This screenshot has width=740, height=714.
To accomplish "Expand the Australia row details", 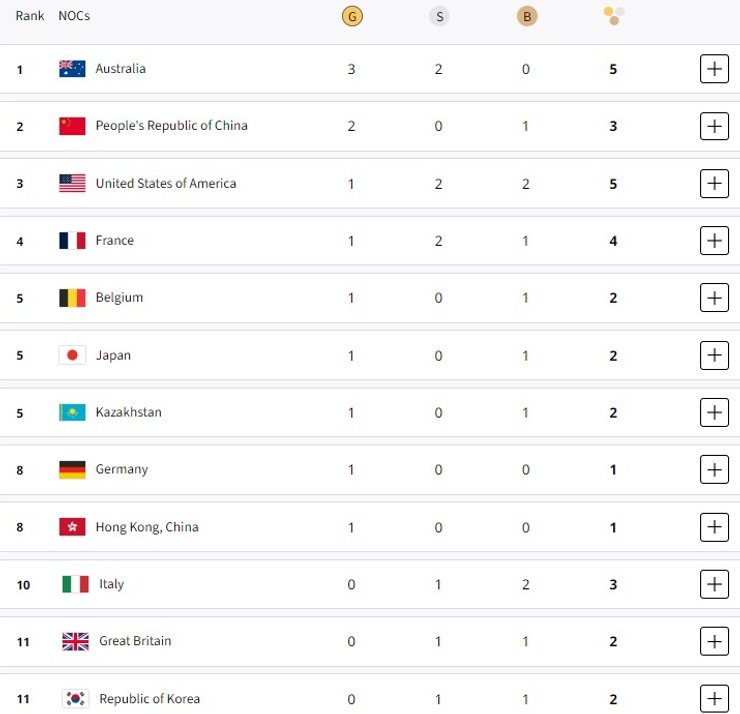I will point(714,69).
